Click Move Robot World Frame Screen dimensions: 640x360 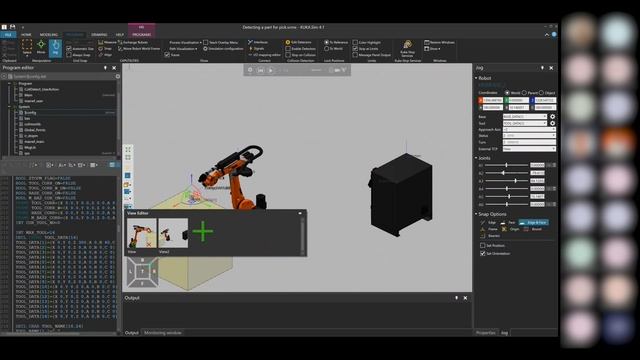tap(139, 49)
